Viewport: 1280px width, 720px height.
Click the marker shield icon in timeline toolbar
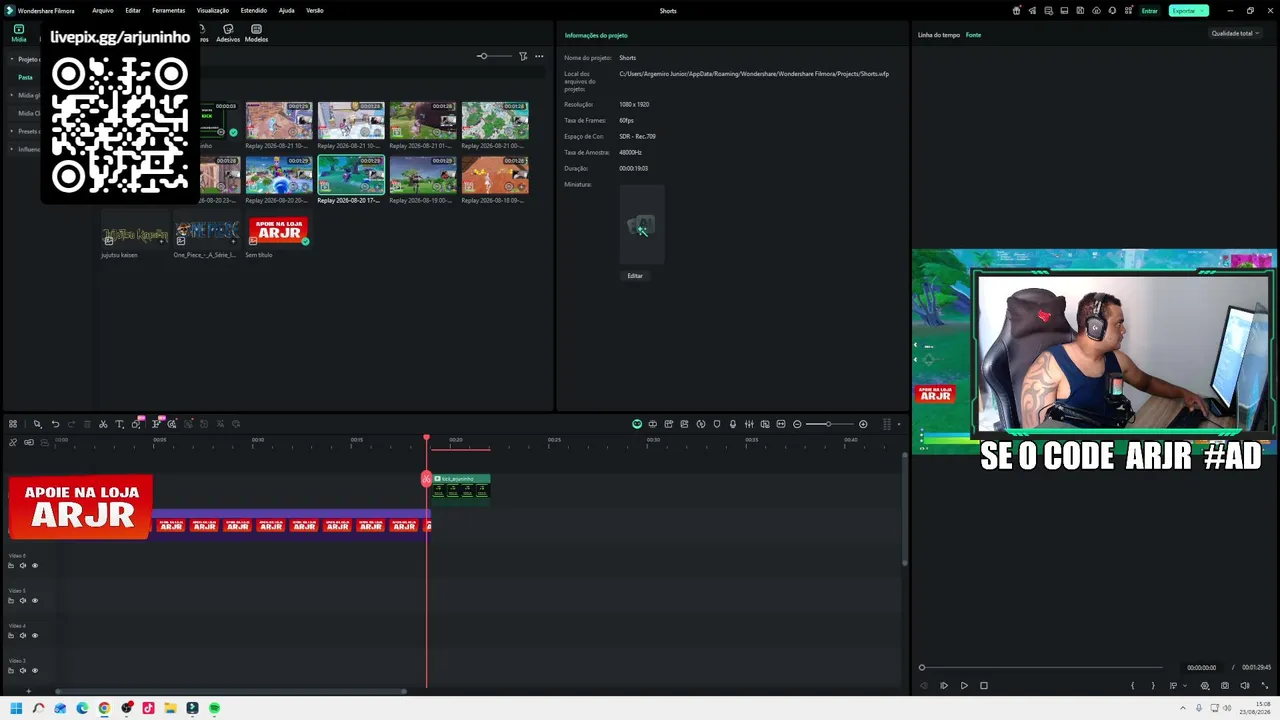[717, 424]
